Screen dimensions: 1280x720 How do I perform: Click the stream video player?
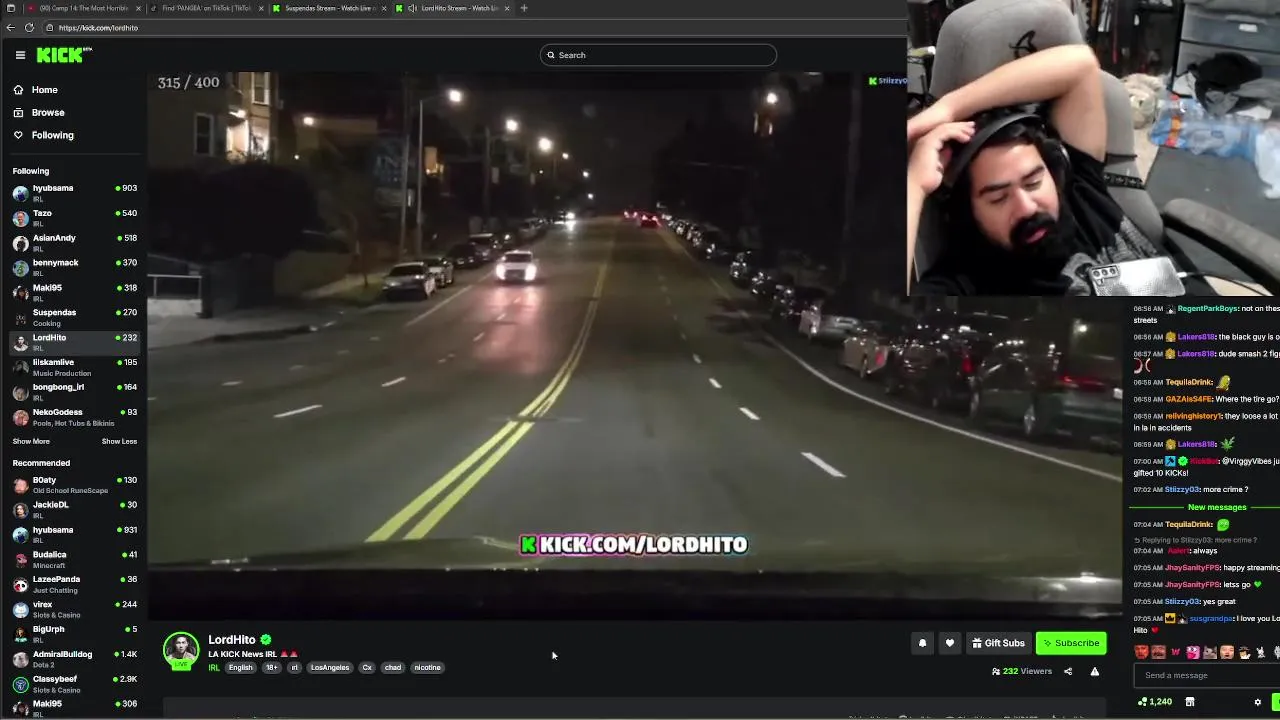(635, 345)
